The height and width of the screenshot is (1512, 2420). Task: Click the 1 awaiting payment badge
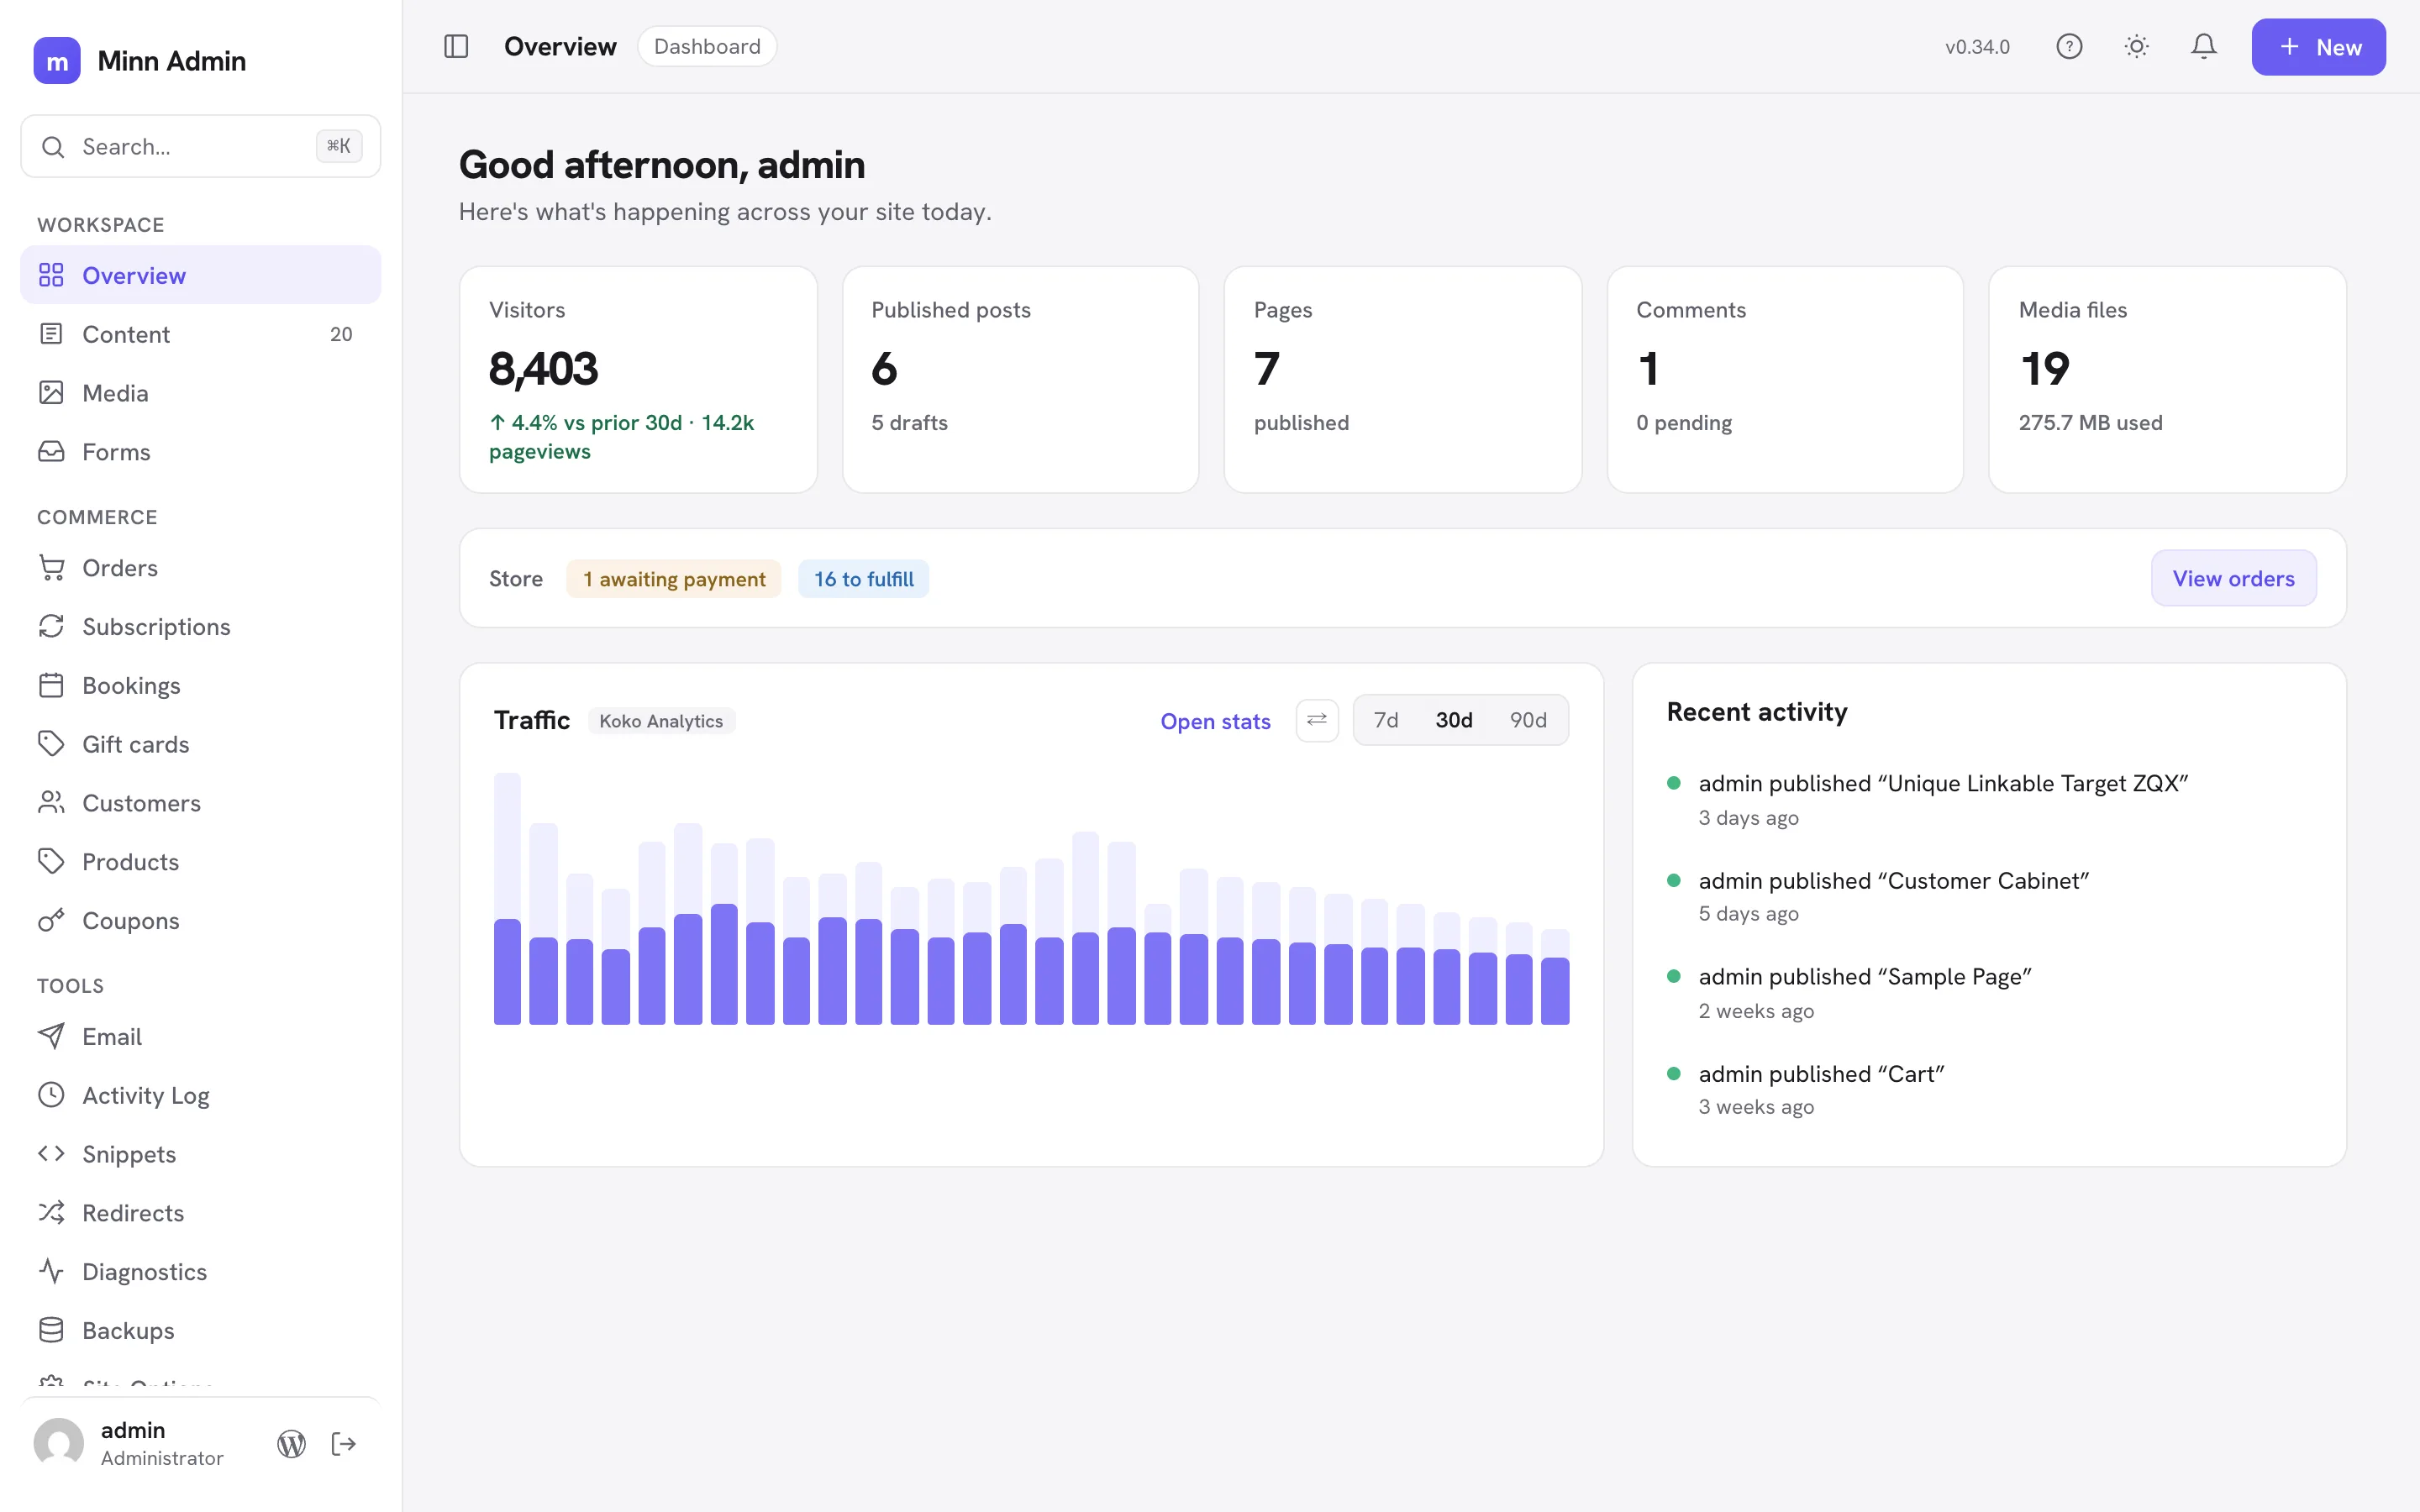tap(674, 579)
